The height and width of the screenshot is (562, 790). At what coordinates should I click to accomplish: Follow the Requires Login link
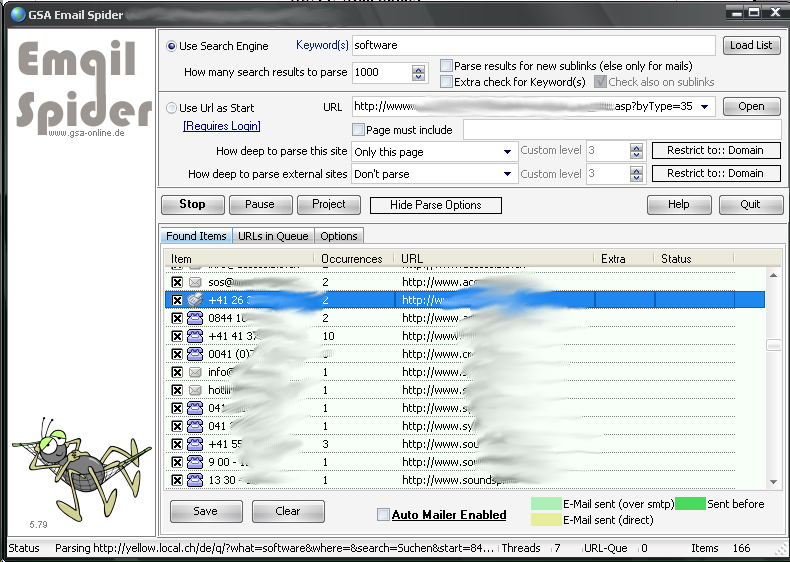point(221,126)
